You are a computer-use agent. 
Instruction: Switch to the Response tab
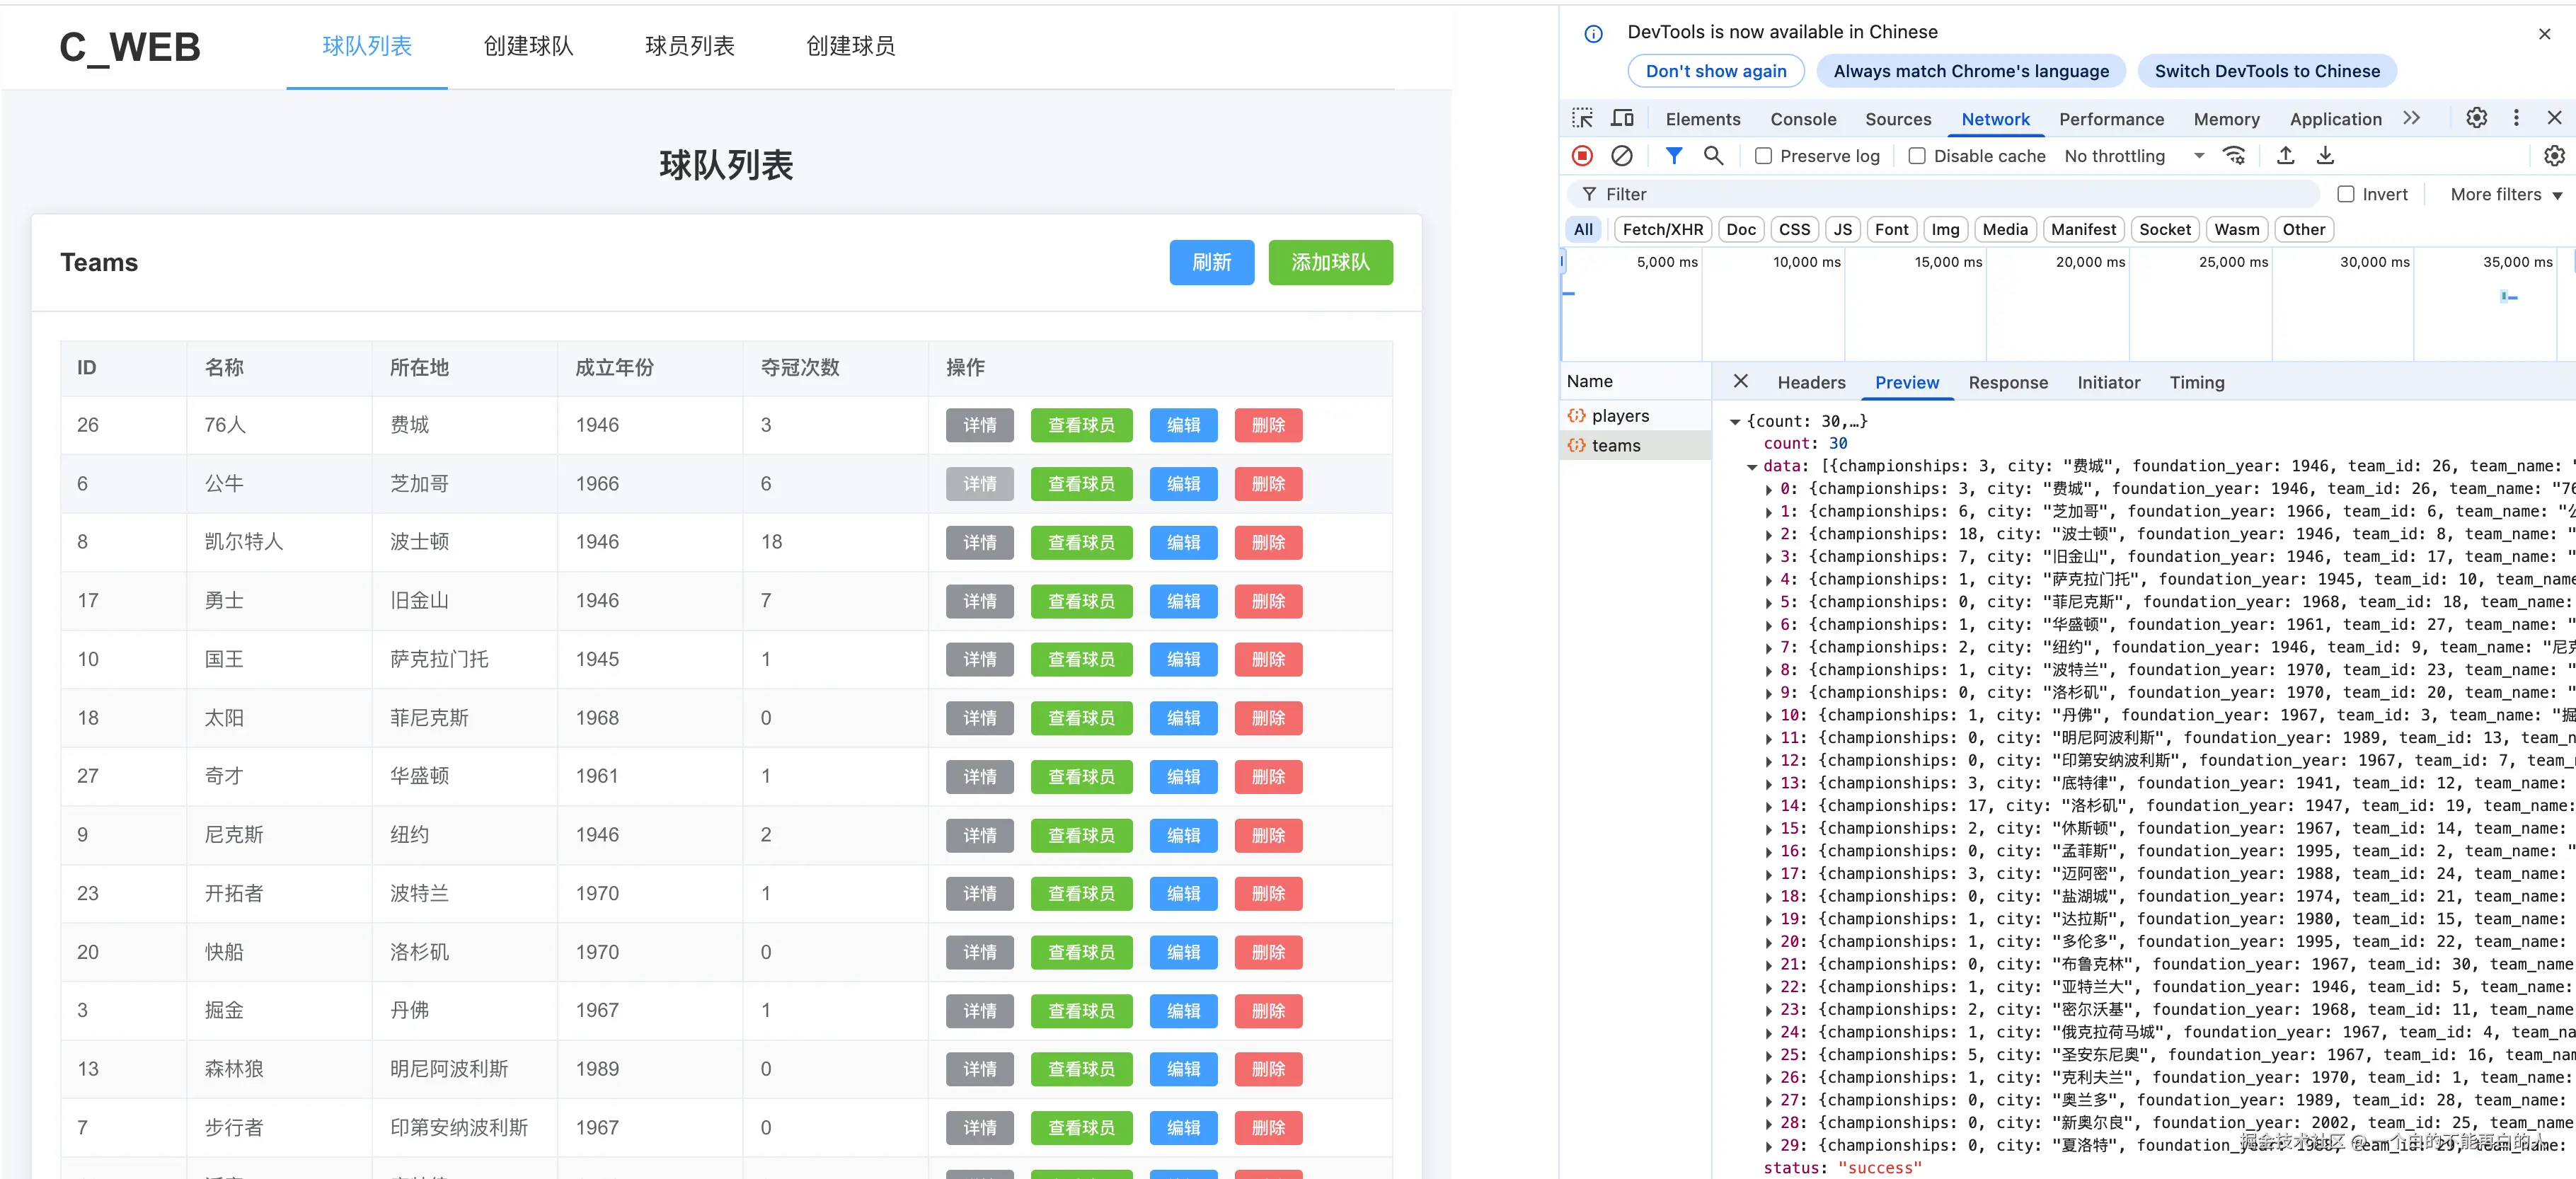(x=2007, y=382)
